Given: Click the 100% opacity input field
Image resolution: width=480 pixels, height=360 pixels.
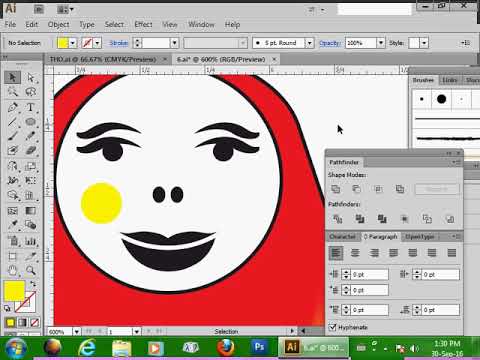Looking at the screenshot, I should (361, 43).
